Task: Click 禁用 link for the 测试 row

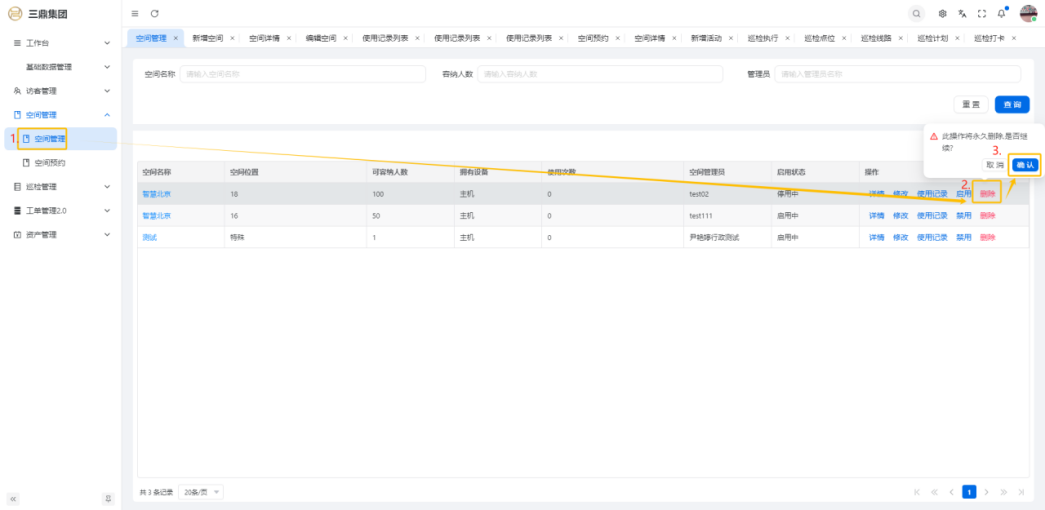Action: (963, 237)
